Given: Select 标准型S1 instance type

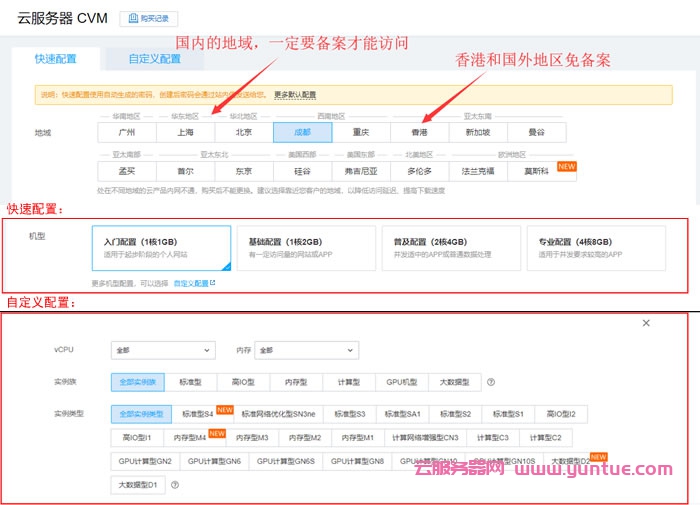Looking at the screenshot, I should (x=508, y=414).
